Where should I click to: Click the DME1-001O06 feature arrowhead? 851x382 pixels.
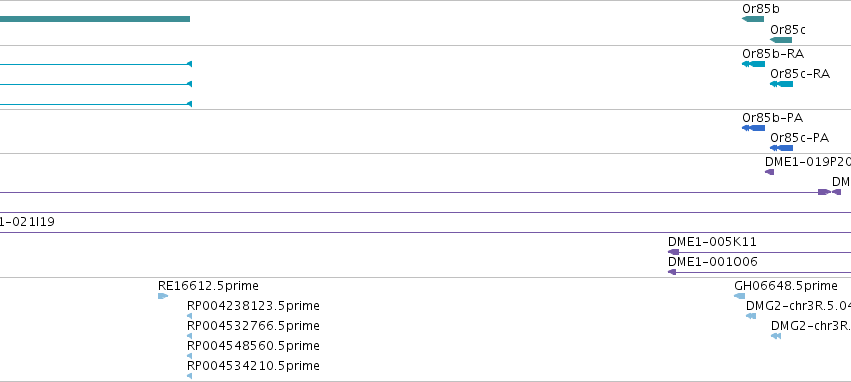(x=672, y=272)
